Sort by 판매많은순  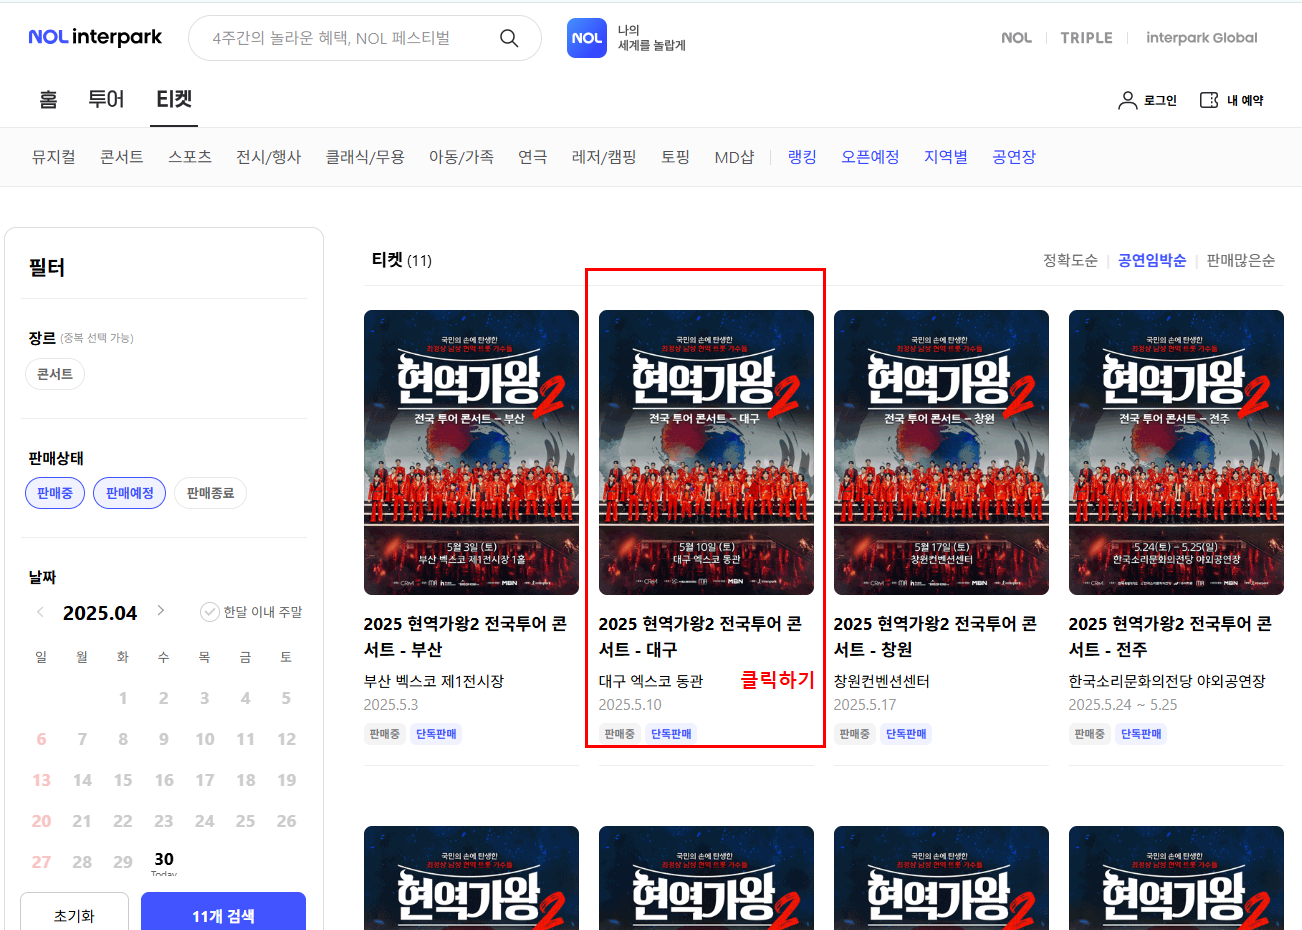point(1241,260)
